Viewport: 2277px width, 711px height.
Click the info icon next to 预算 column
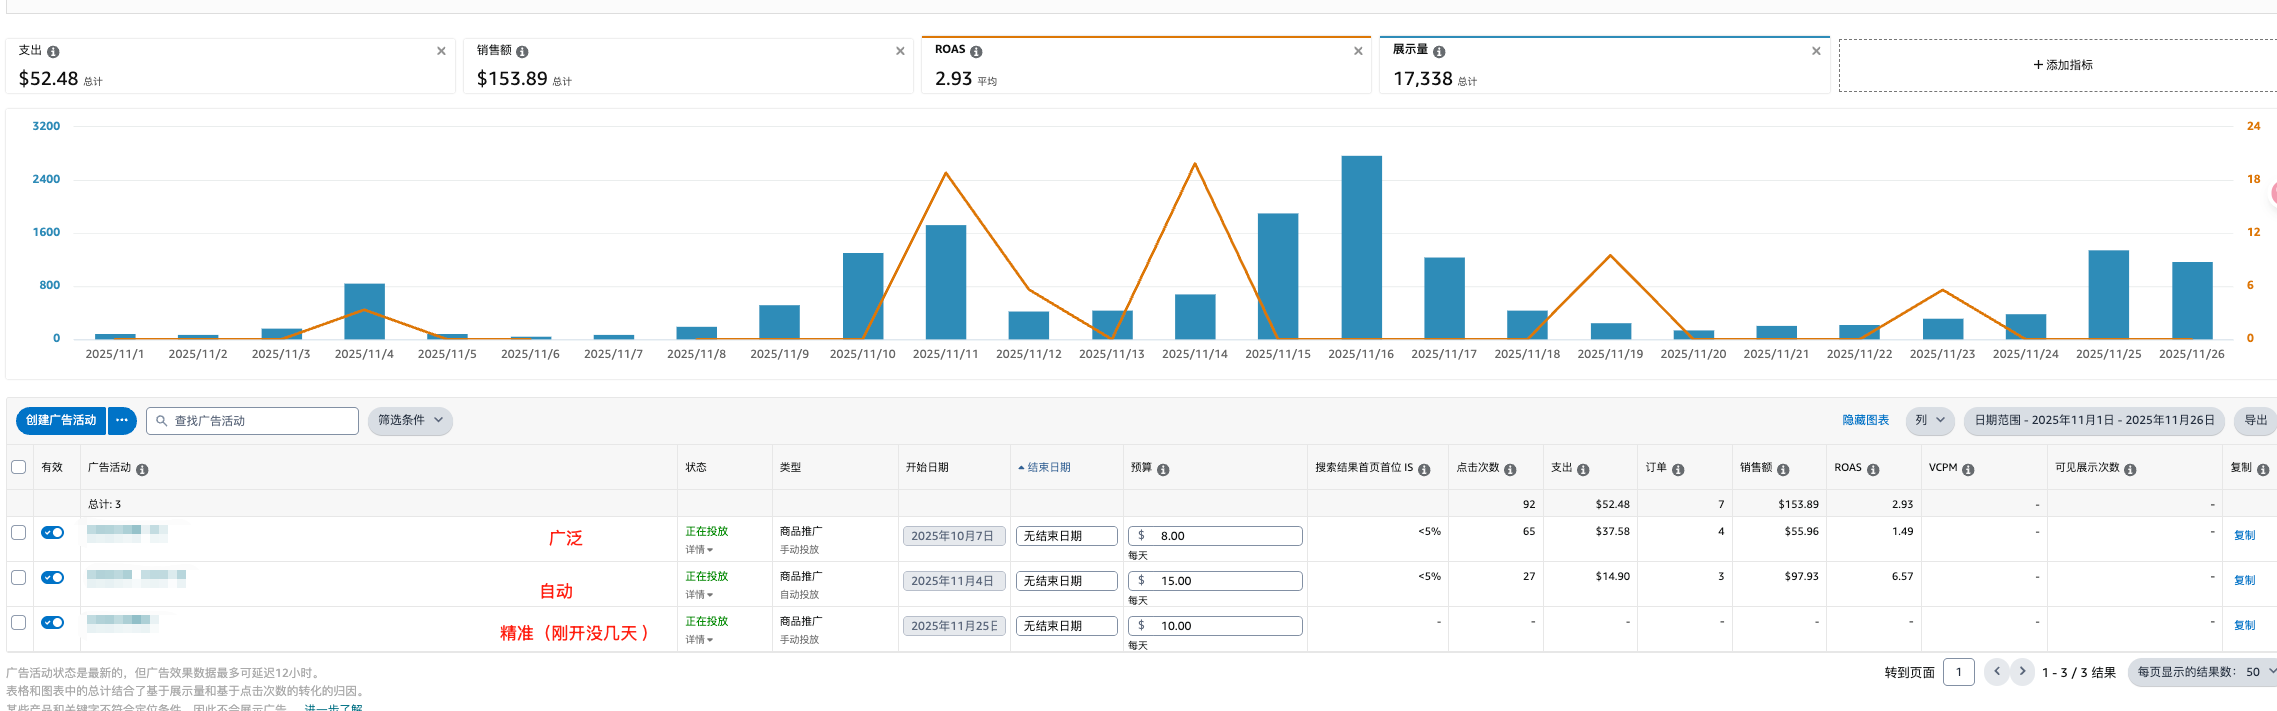(1163, 470)
